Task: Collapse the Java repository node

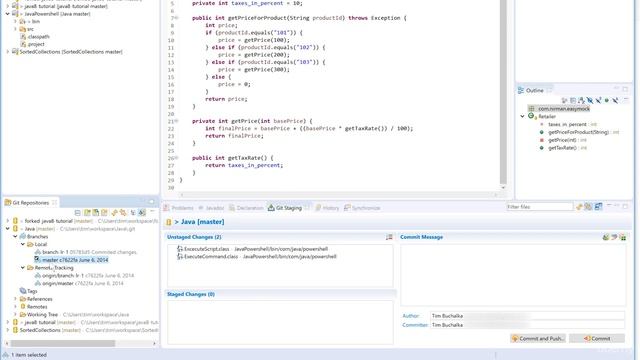Action: point(8,229)
